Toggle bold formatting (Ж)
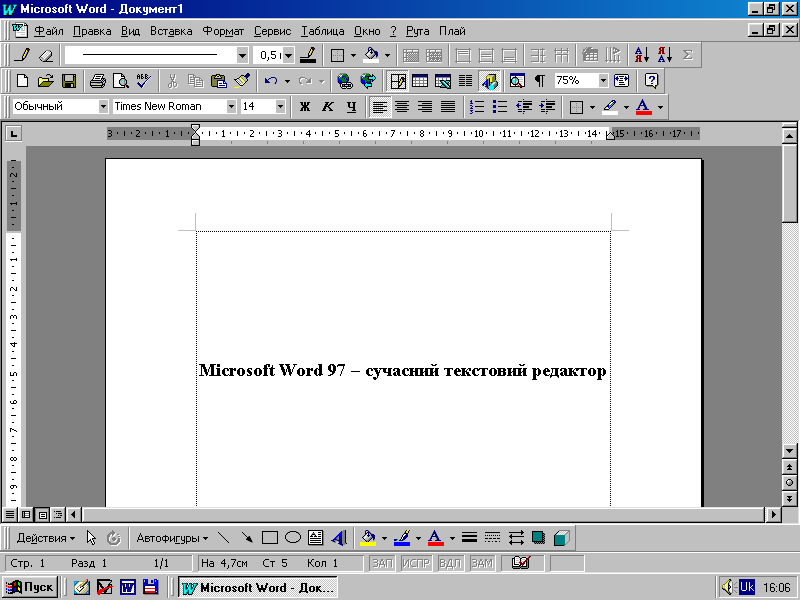Image resolution: width=800 pixels, height=600 pixels. (x=305, y=107)
